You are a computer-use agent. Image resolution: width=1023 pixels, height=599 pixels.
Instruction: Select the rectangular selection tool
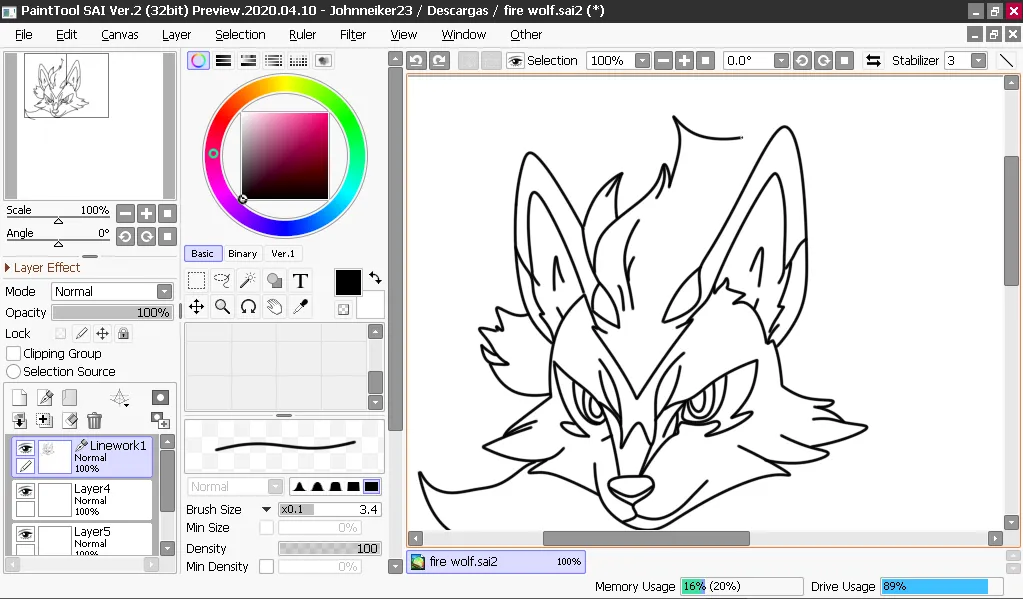[x=196, y=281]
